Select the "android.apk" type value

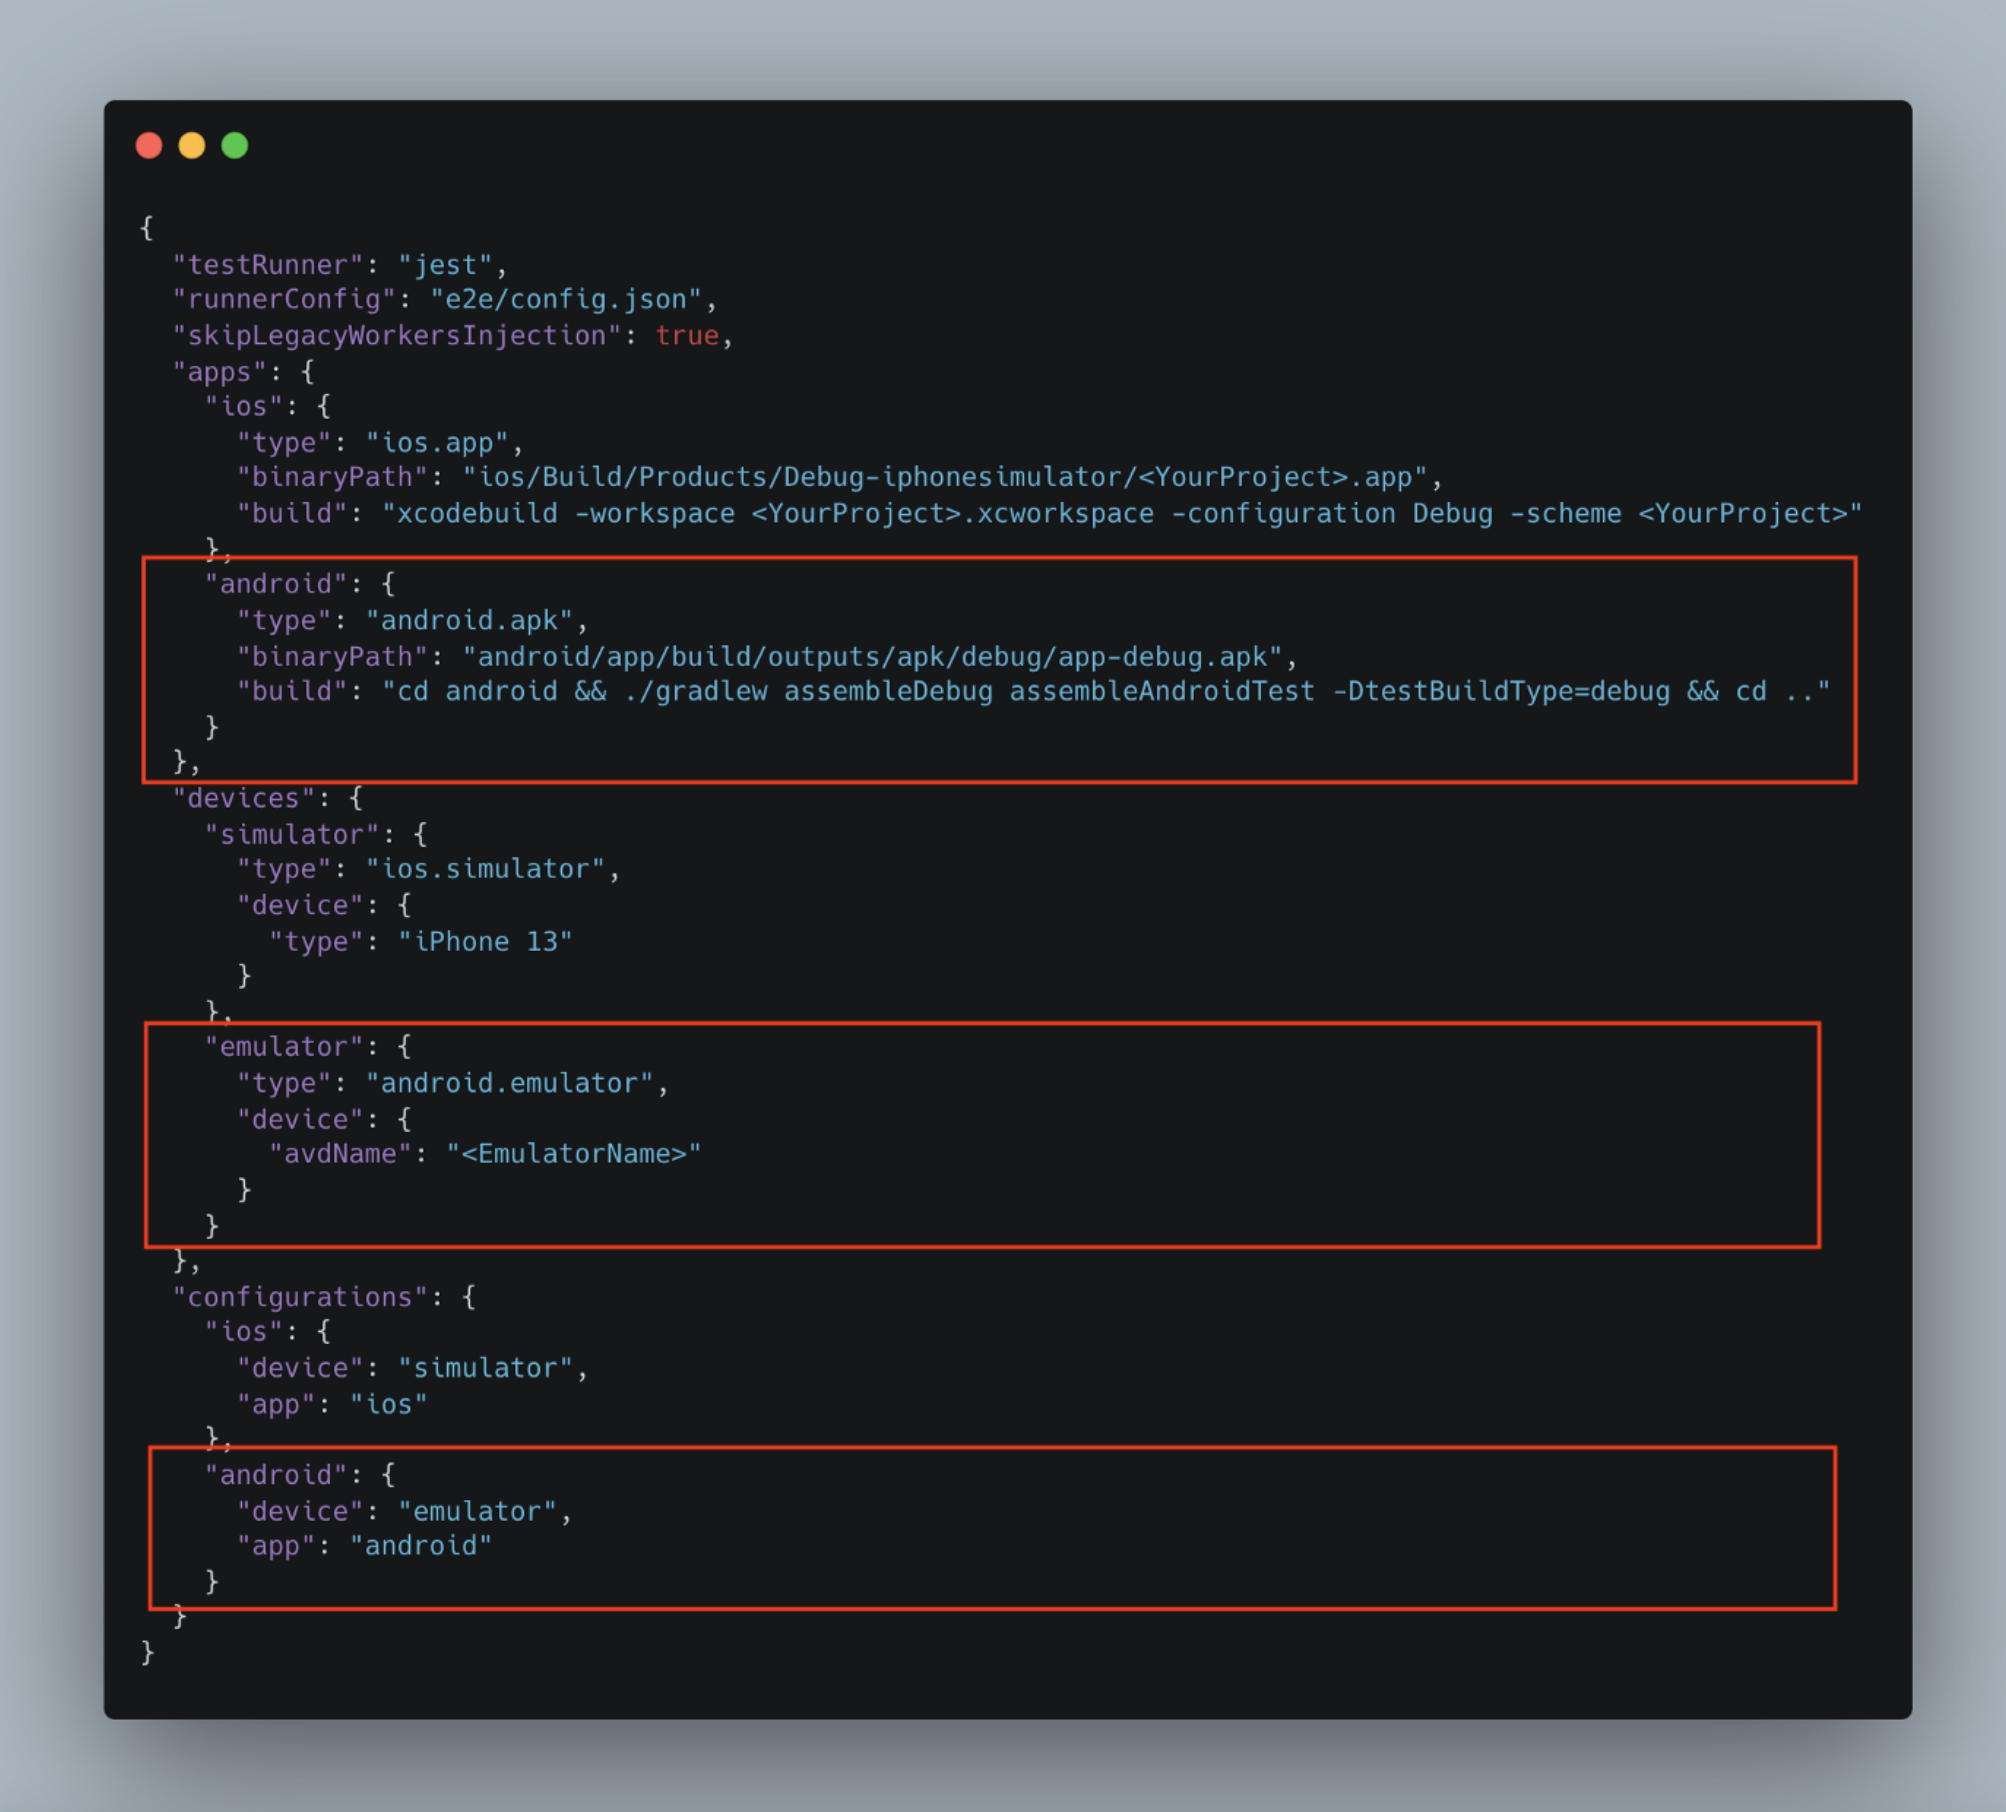tap(469, 621)
